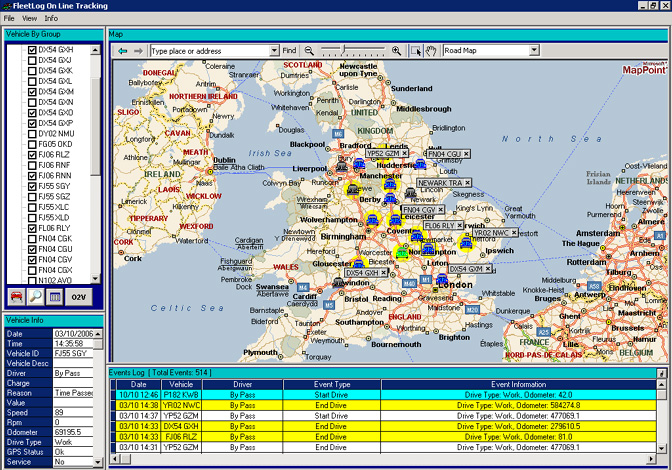672x470 pixels.
Task: Uncheck the FJ55 SGY vehicle checkbox
Action: click(32, 186)
